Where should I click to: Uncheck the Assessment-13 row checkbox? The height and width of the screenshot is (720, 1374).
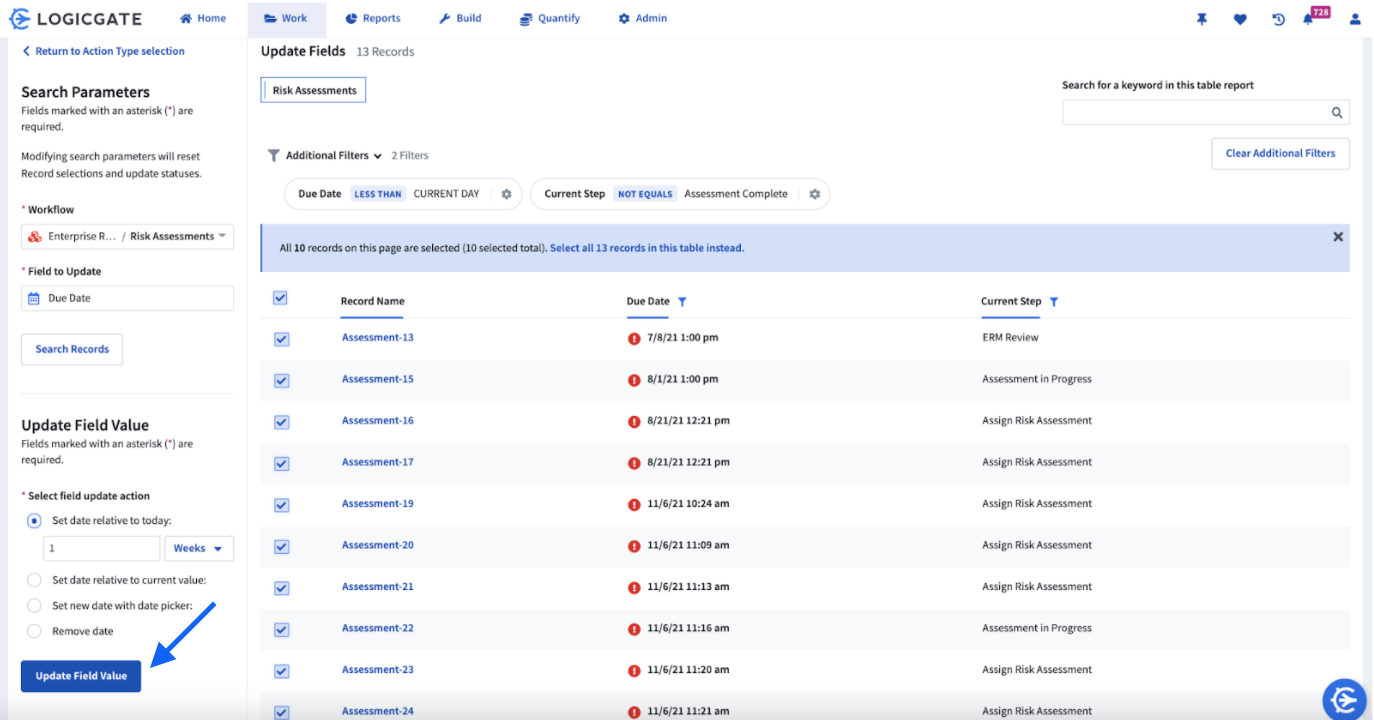pyautogui.click(x=281, y=339)
